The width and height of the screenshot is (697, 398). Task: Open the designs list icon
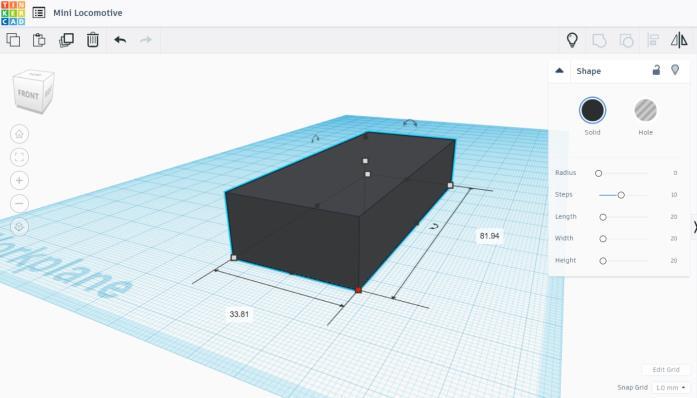tap(39, 13)
